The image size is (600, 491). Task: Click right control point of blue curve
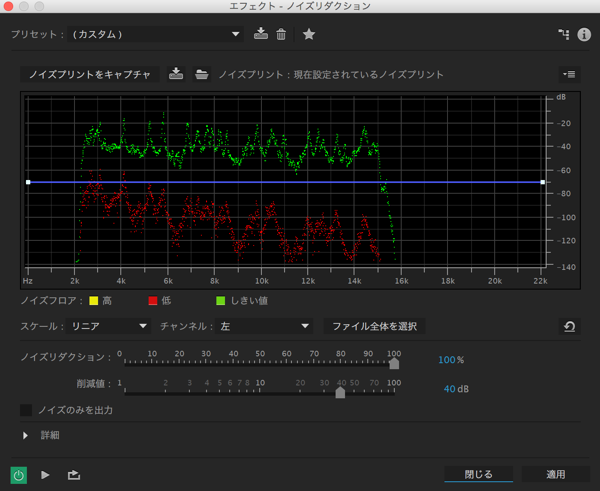point(543,182)
